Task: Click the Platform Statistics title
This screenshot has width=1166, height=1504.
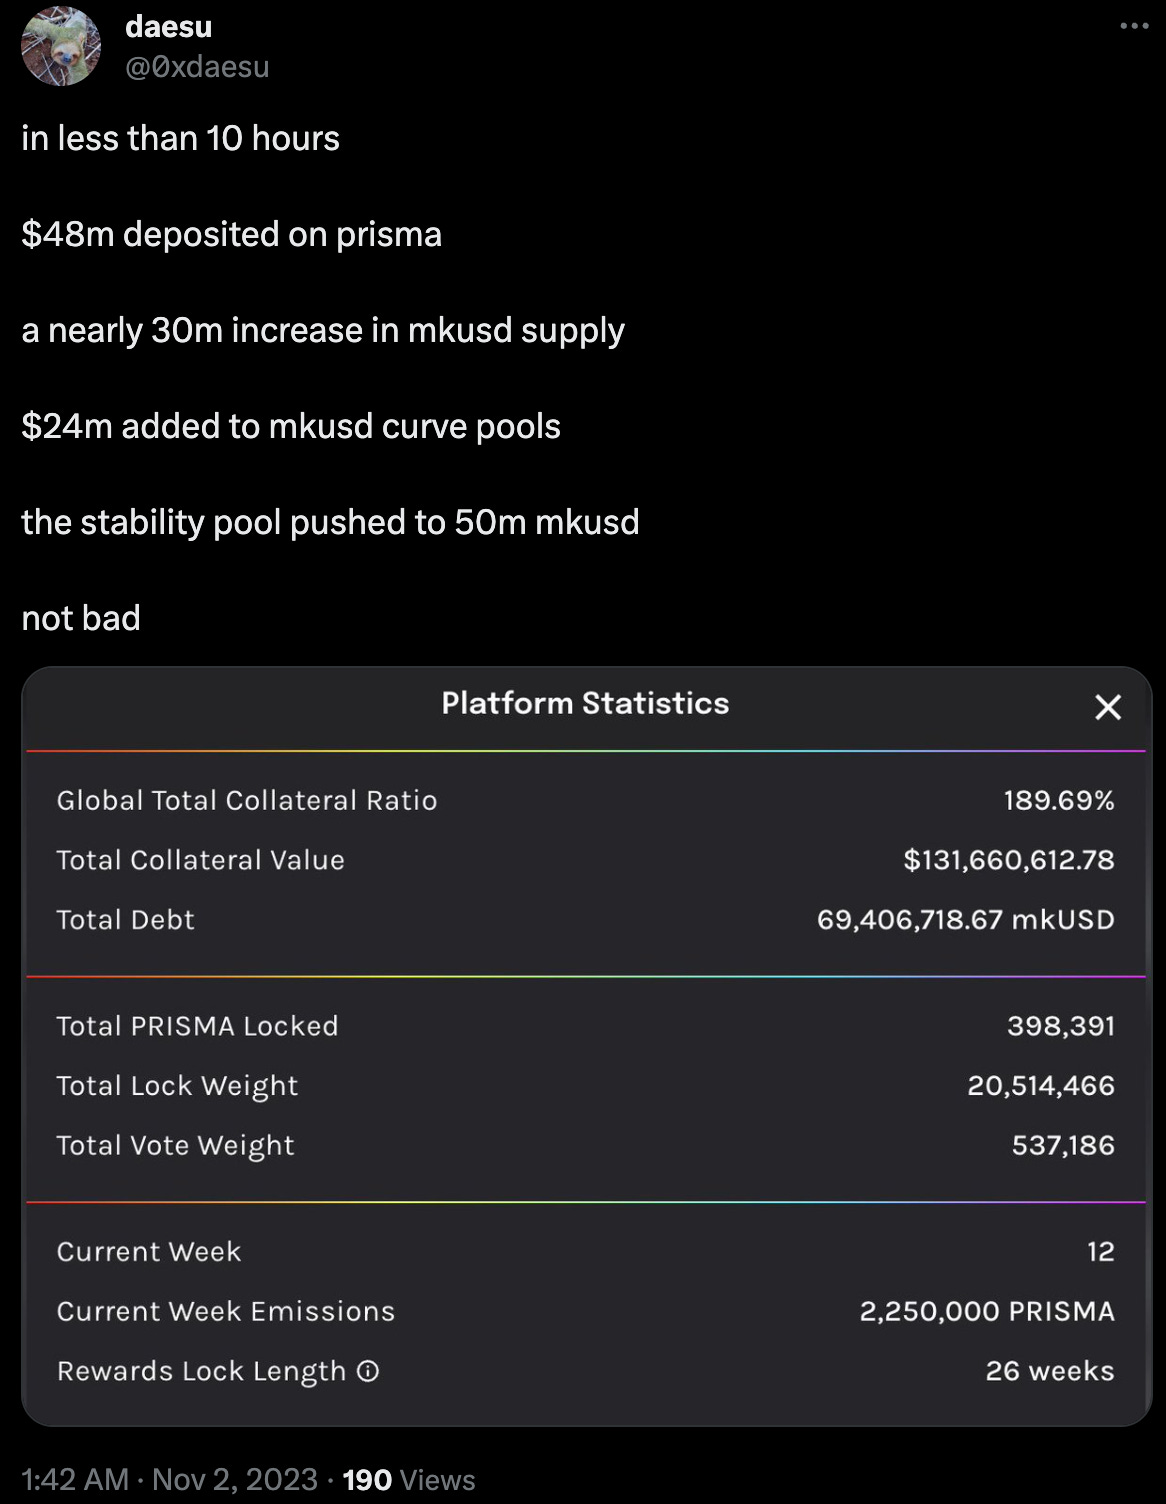Action: click(x=585, y=703)
